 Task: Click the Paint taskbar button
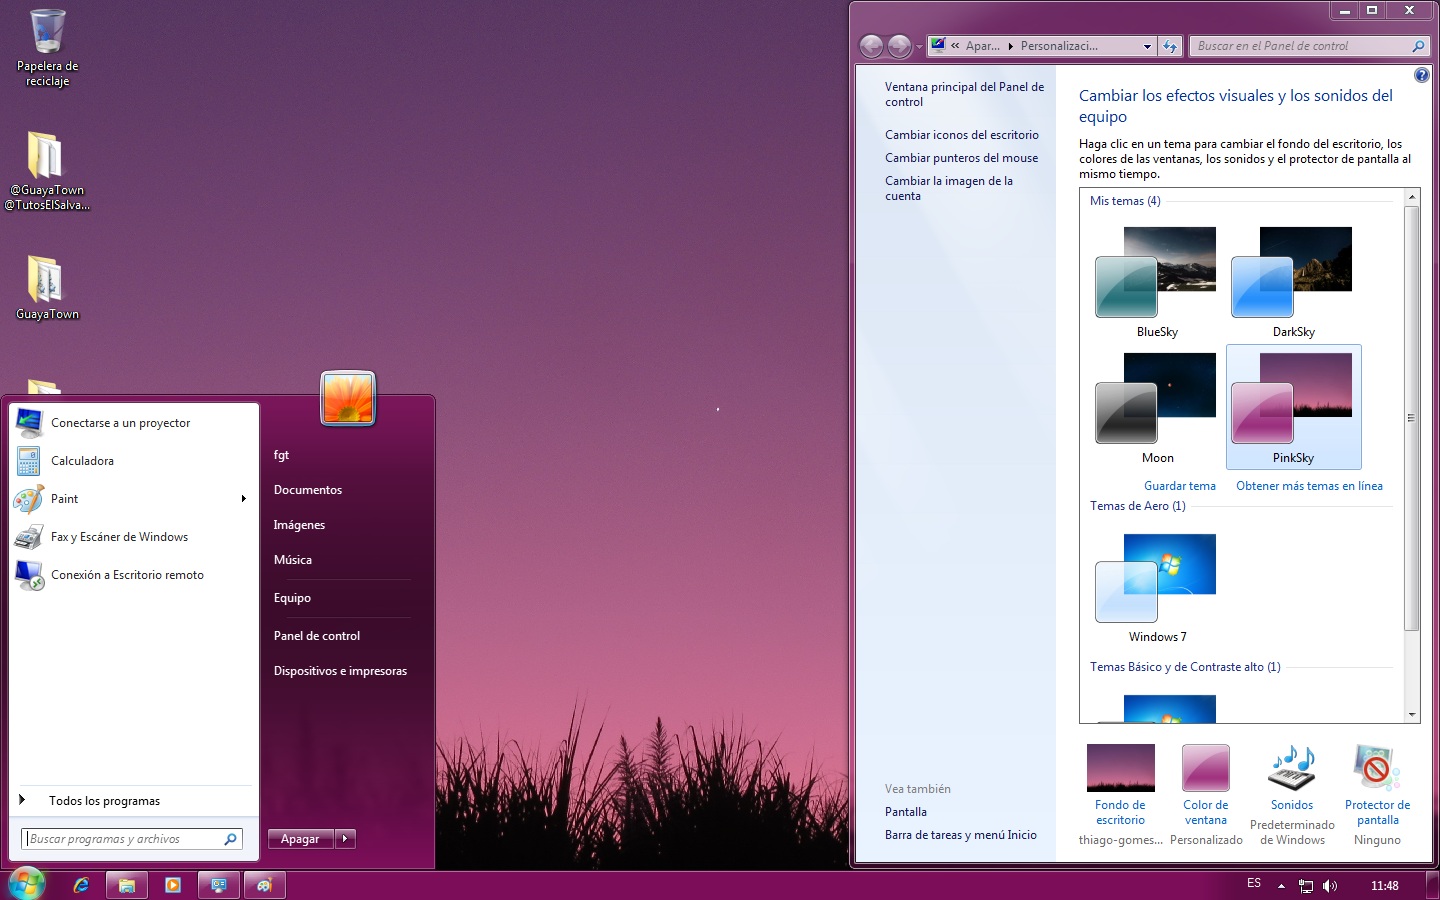tap(264, 885)
